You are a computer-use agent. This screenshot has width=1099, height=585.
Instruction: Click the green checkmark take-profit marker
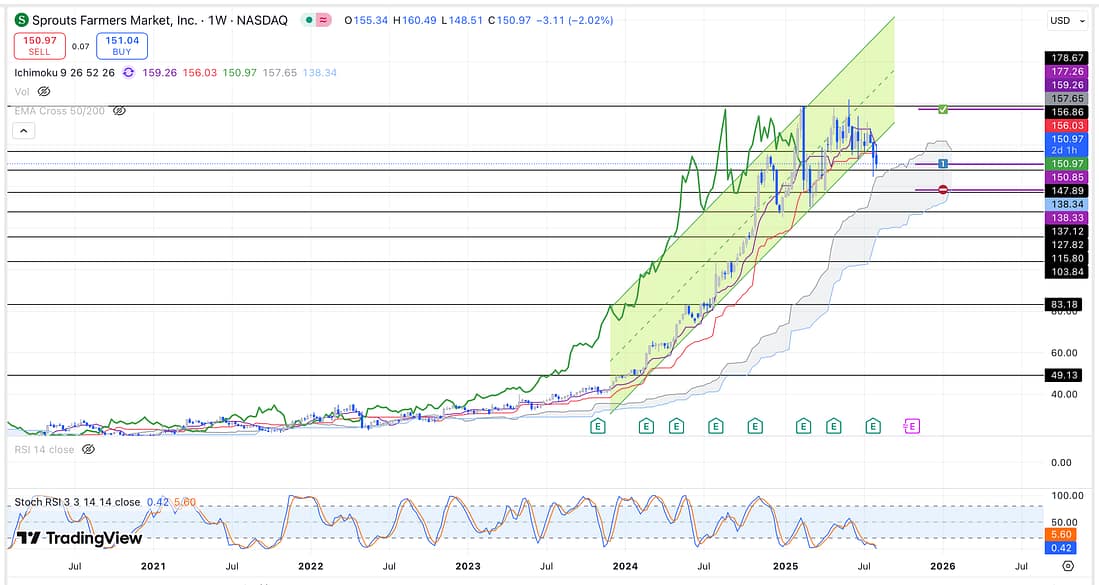[x=942, y=107]
